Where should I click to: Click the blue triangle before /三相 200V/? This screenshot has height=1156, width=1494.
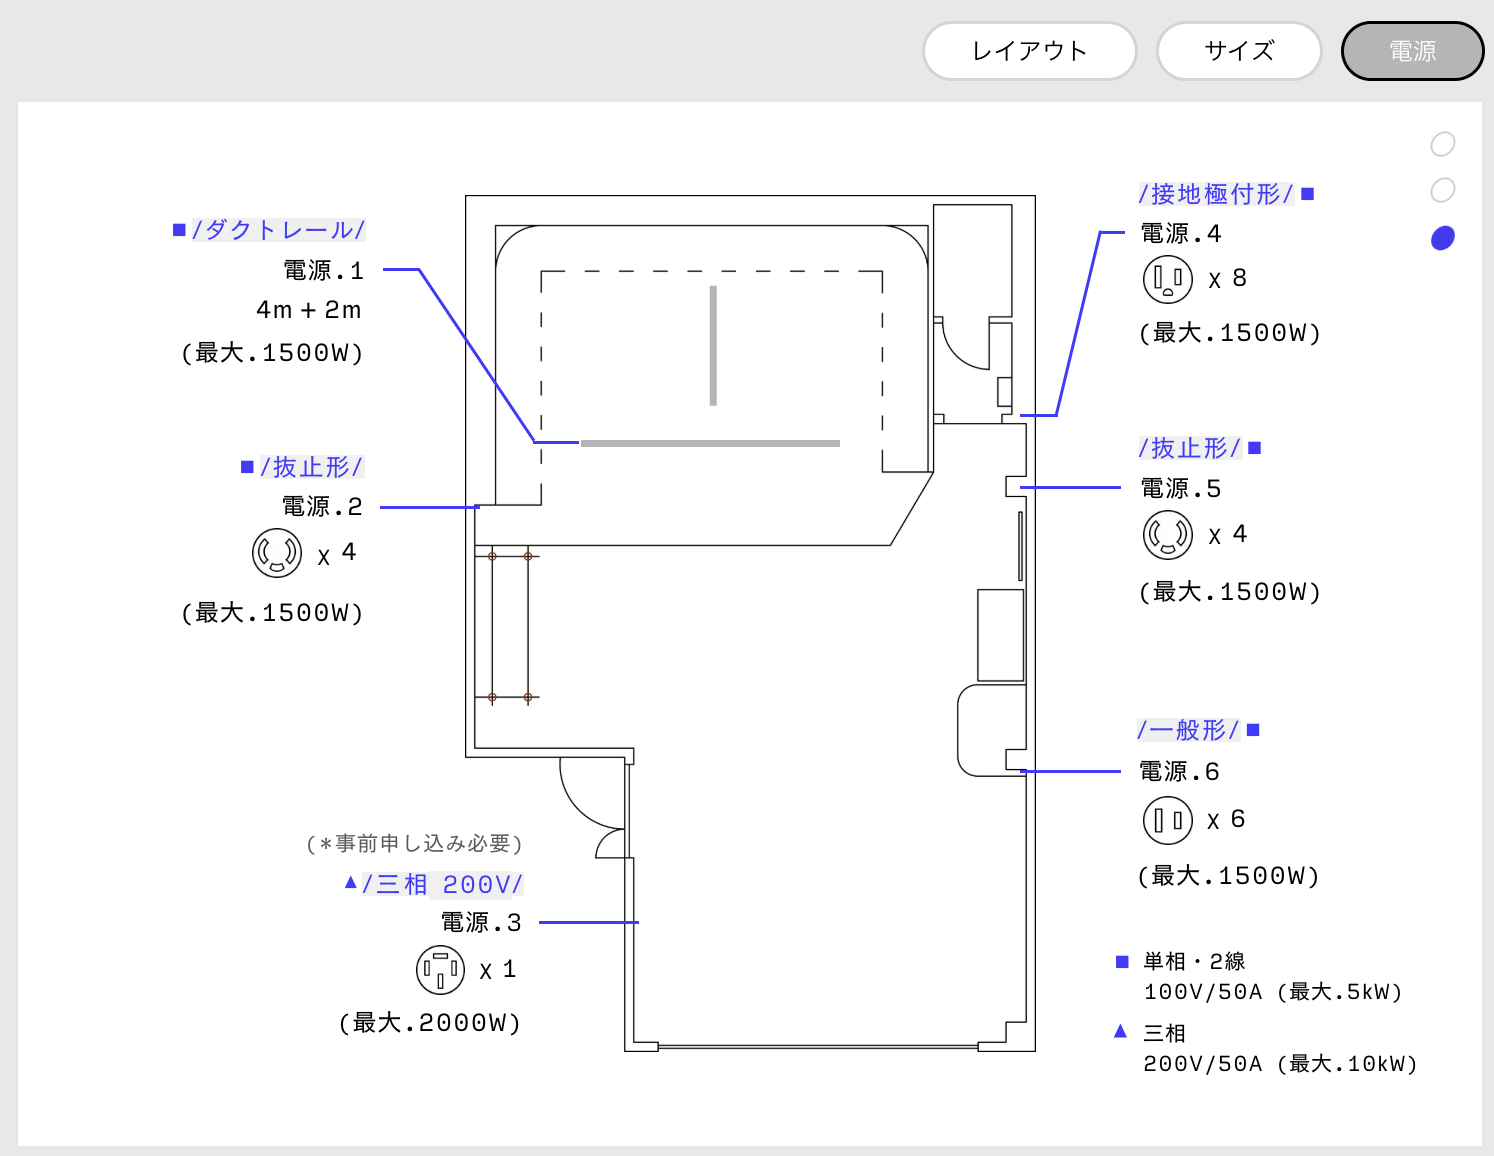tap(351, 882)
